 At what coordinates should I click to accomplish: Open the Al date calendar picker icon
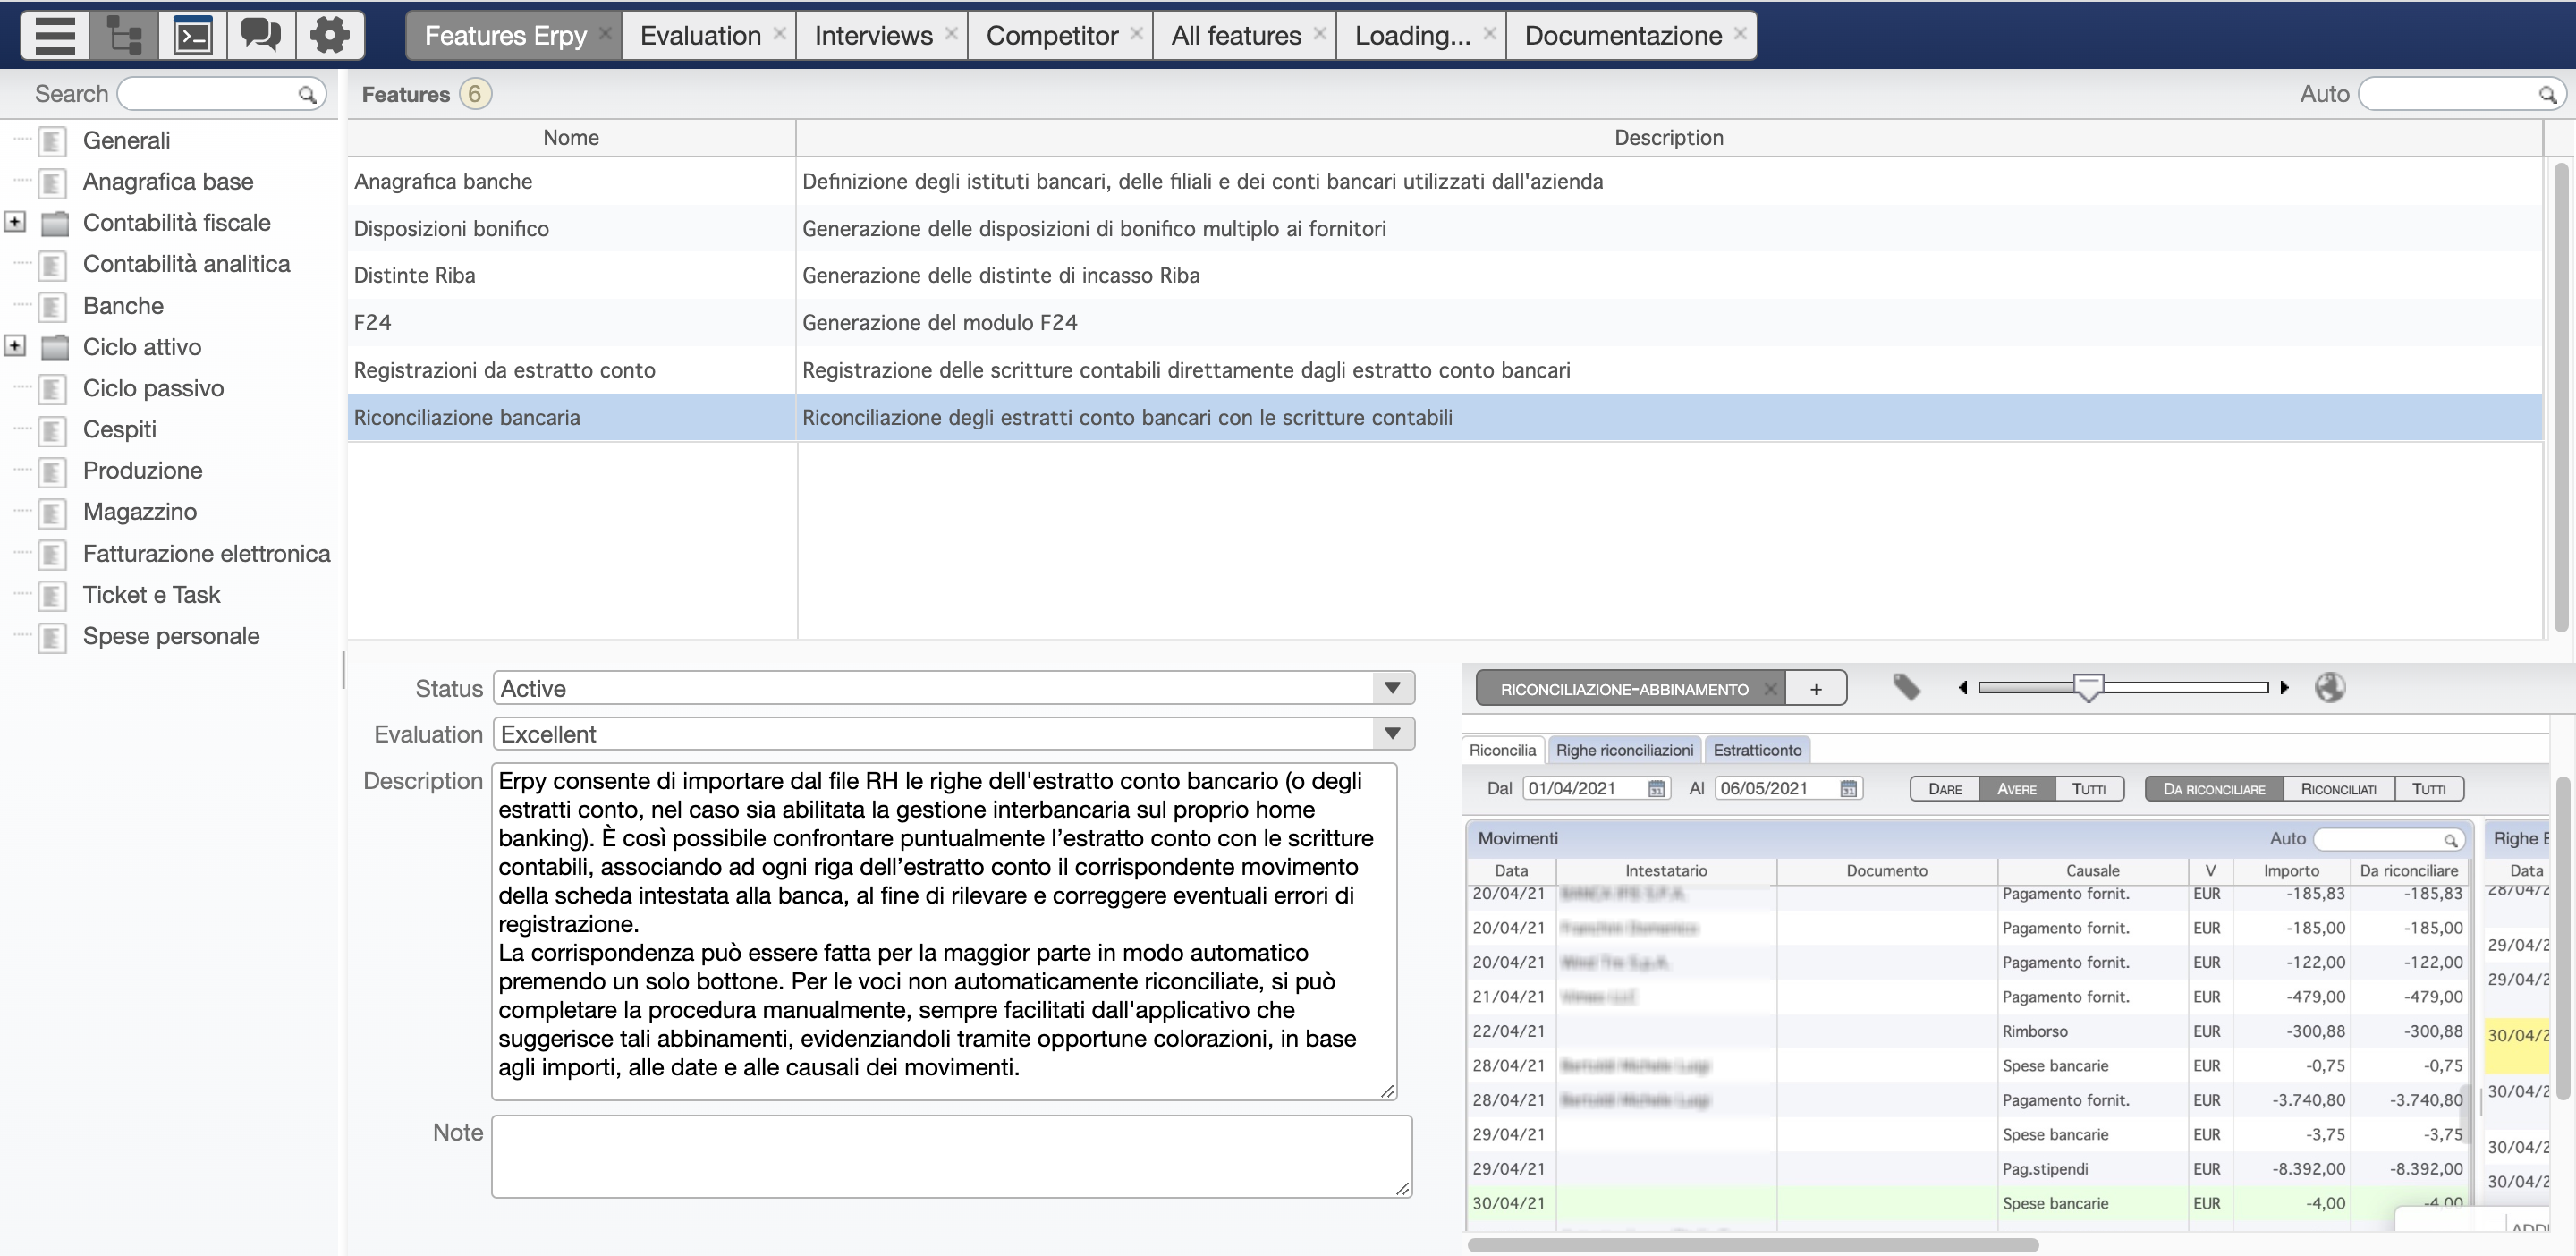[1848, 788]
